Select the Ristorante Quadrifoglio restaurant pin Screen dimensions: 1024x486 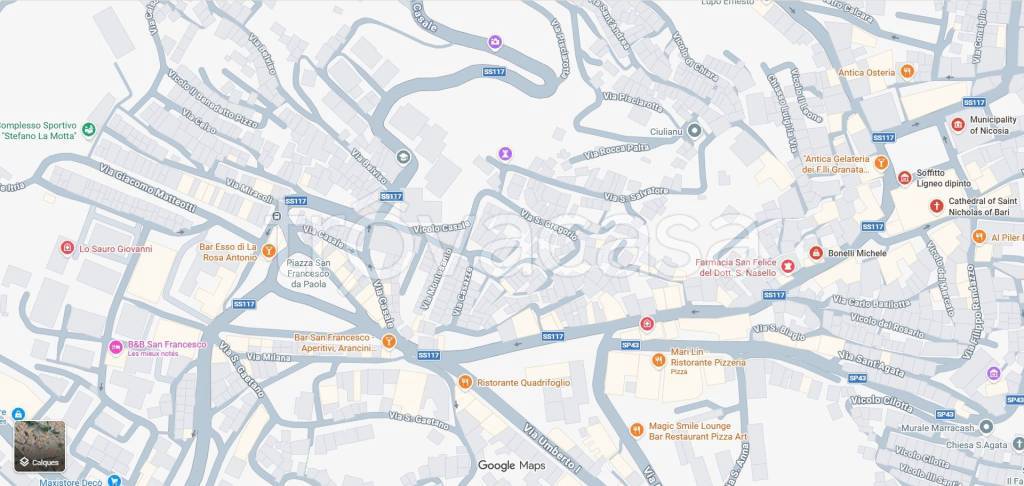pyautogui.click(x=465, y=382)
